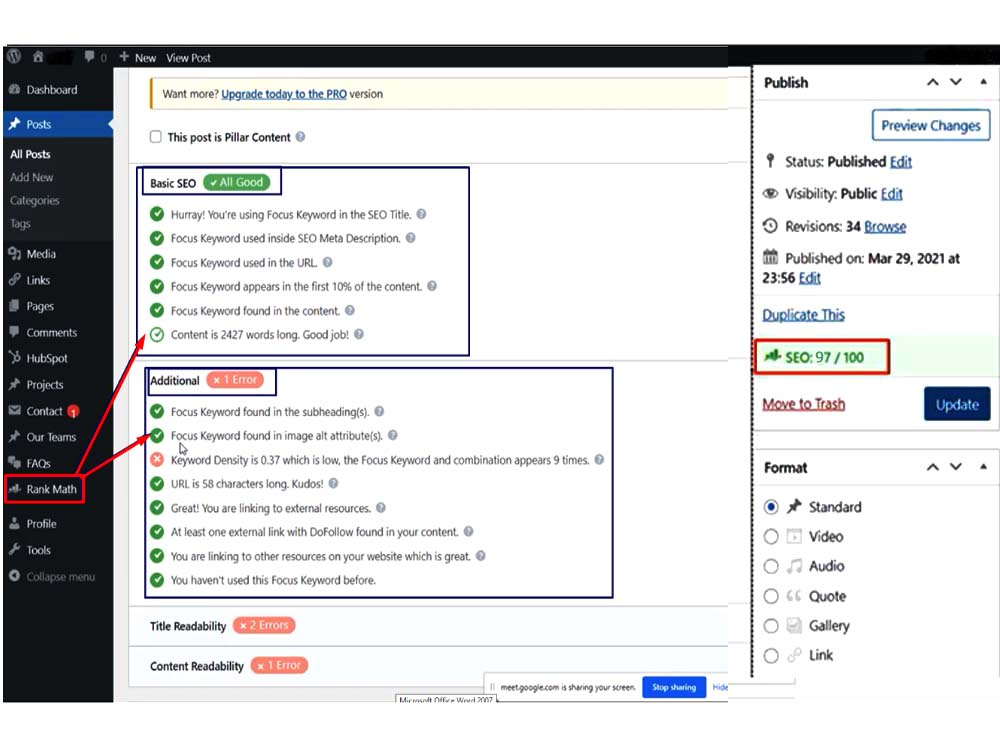This screenshot has width=1000, height=750.
Task: Click the Update button
Action: (x=957, y=404)
